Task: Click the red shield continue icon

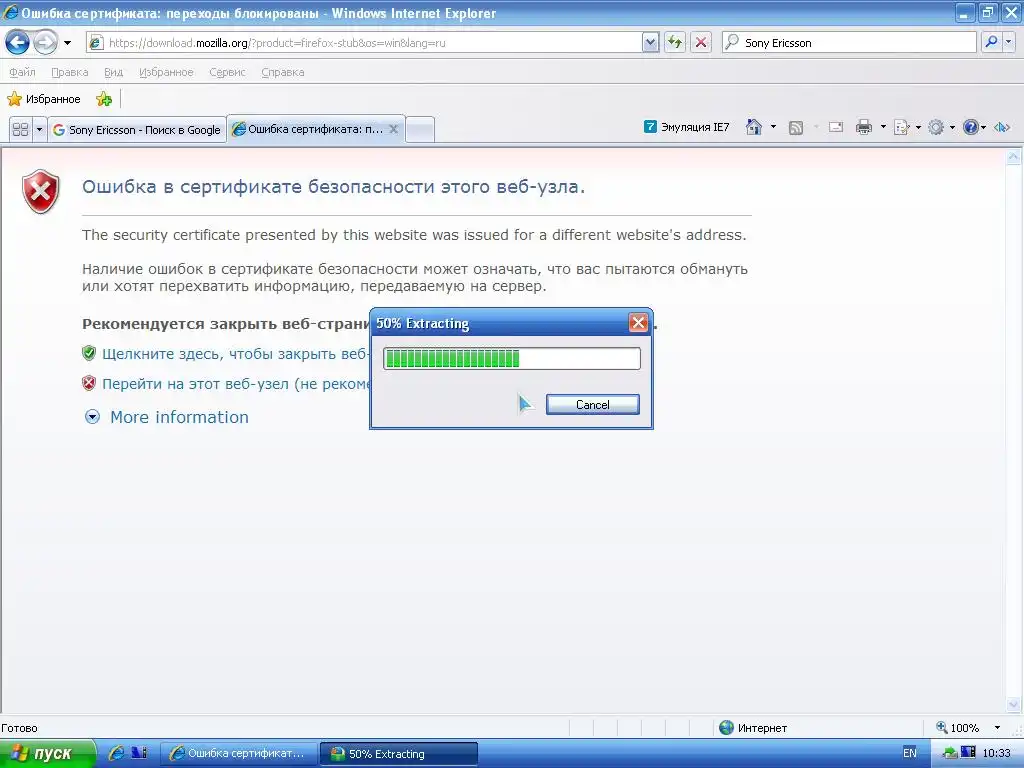Action: pos(89,383)
